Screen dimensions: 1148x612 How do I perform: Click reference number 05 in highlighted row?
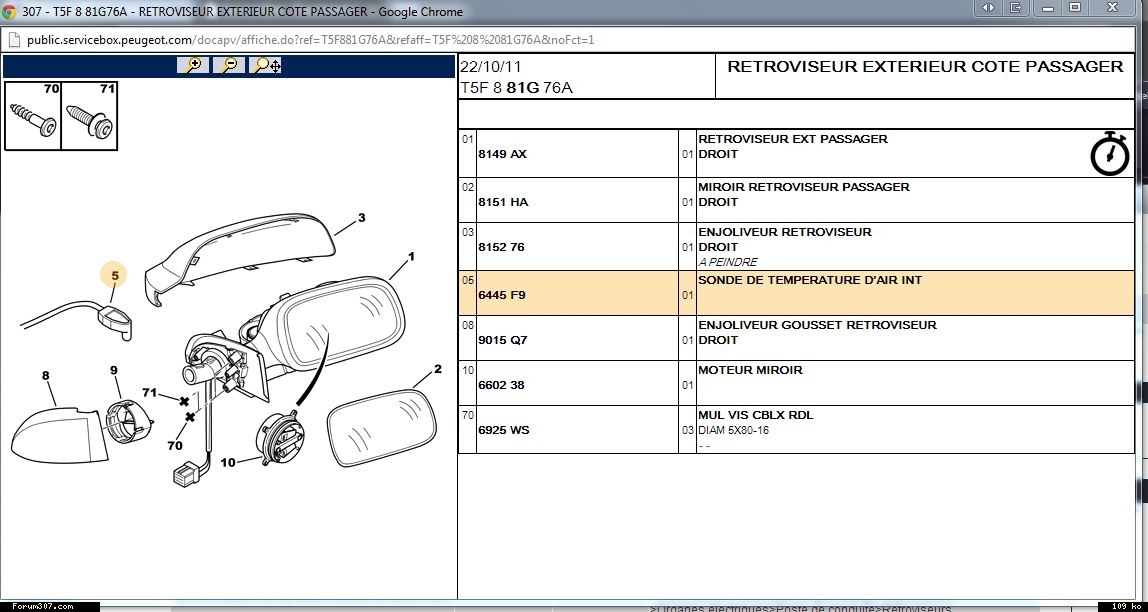[468, 280]
